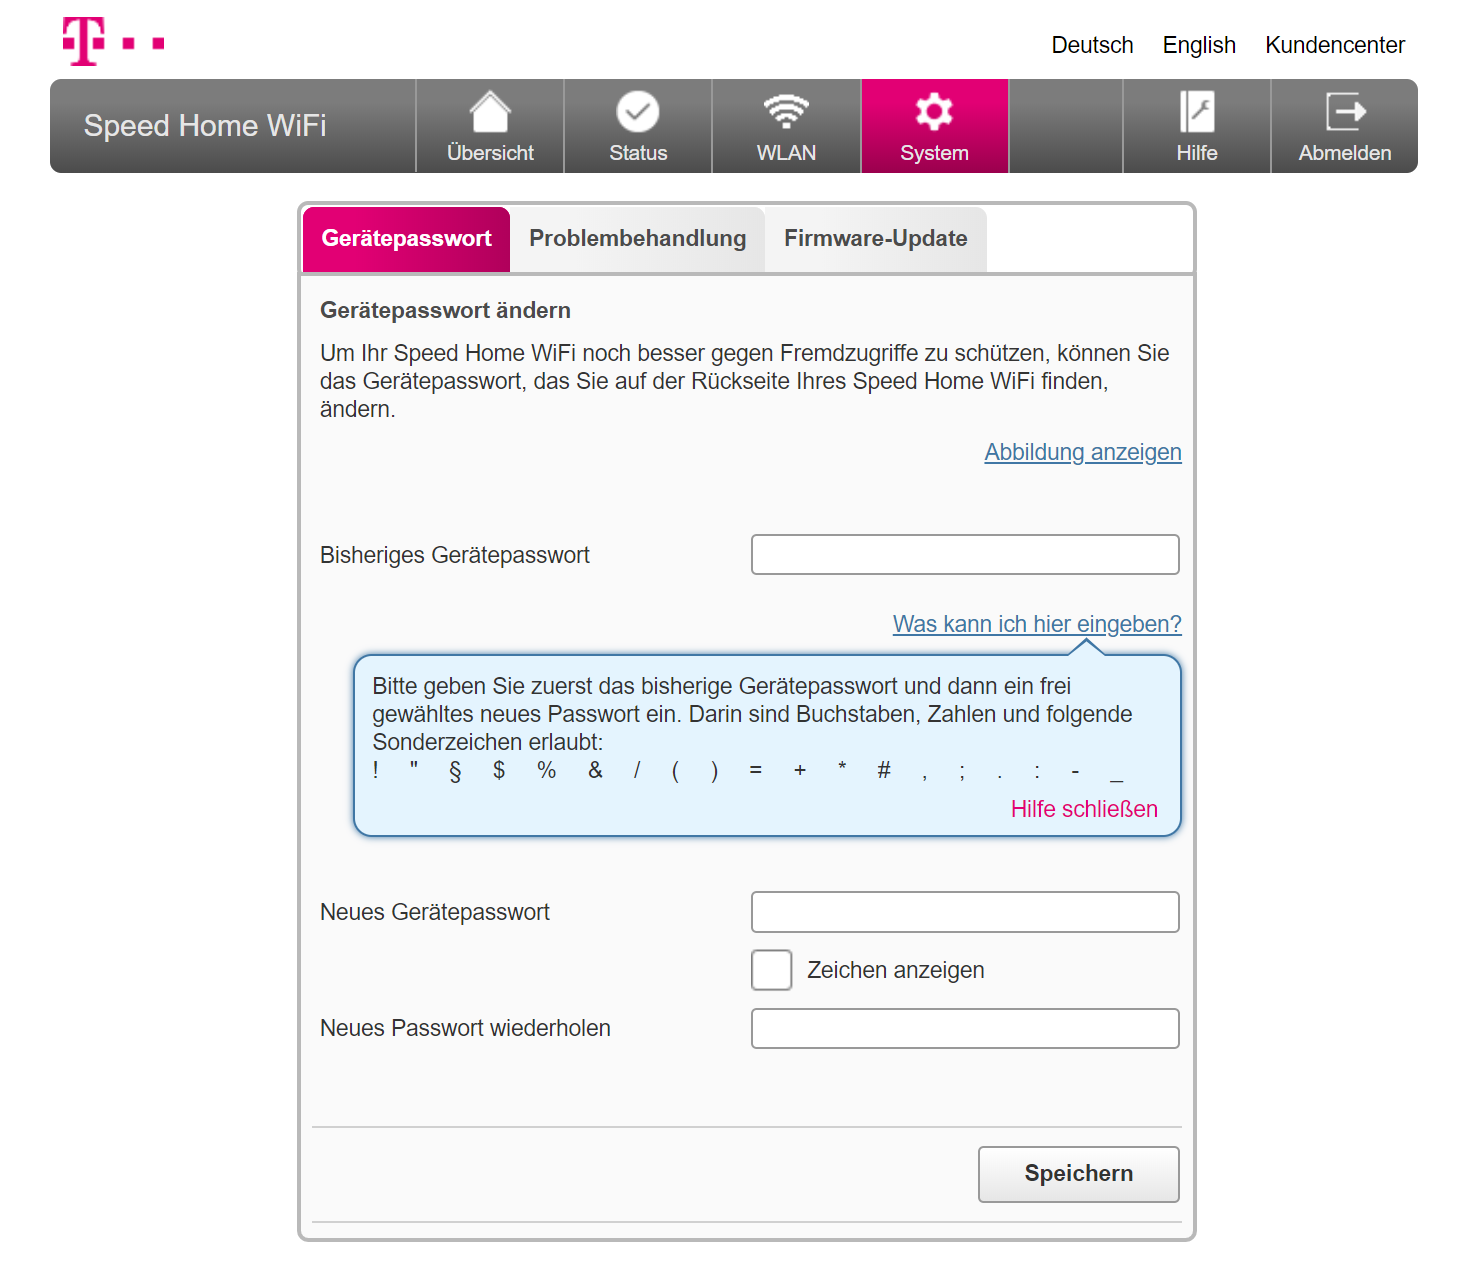Switch to the Problembehandlung tab

tap(638, 239)
